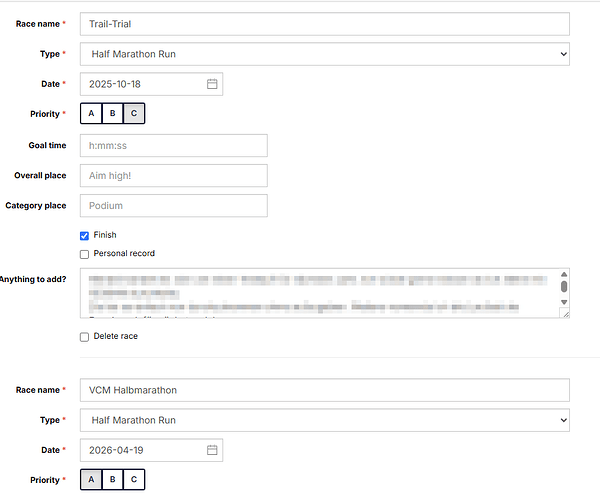Image resolution: width=600 pixels, height=500 pixels.
Task: Choose priority A for VCM Halbmarathon
Action: [x=91, y=480]
